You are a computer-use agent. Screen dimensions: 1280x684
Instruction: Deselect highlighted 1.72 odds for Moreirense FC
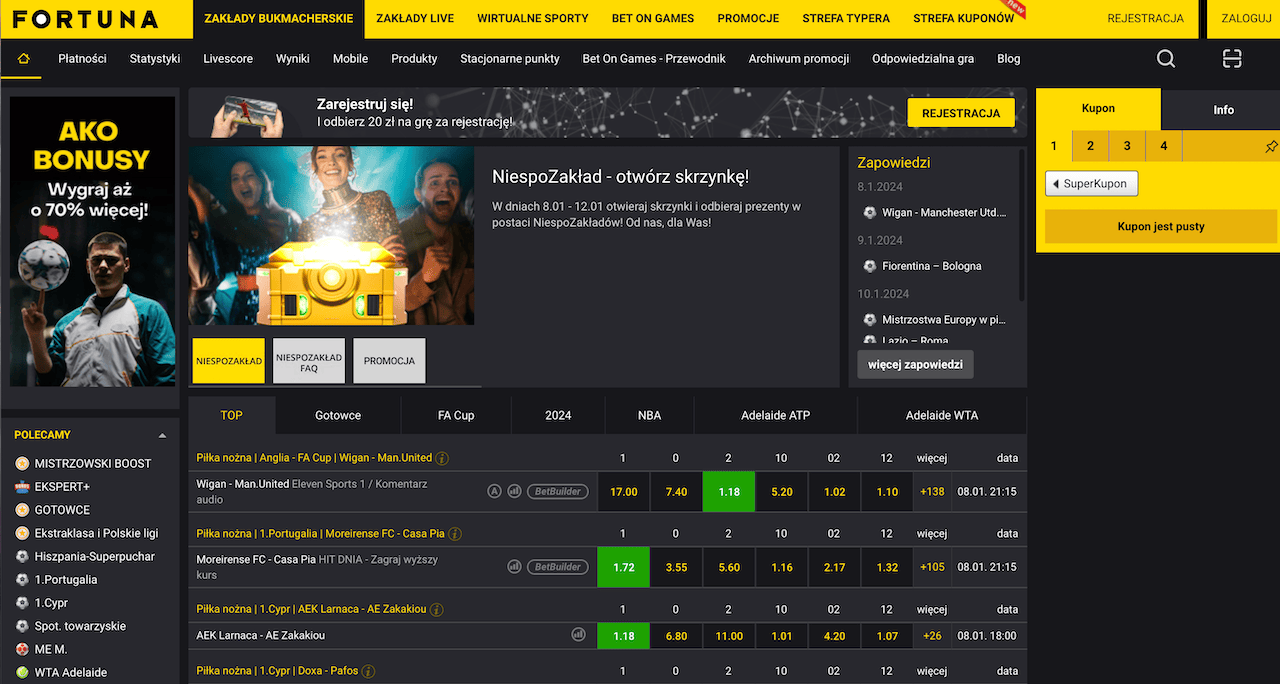pos(623,567)
